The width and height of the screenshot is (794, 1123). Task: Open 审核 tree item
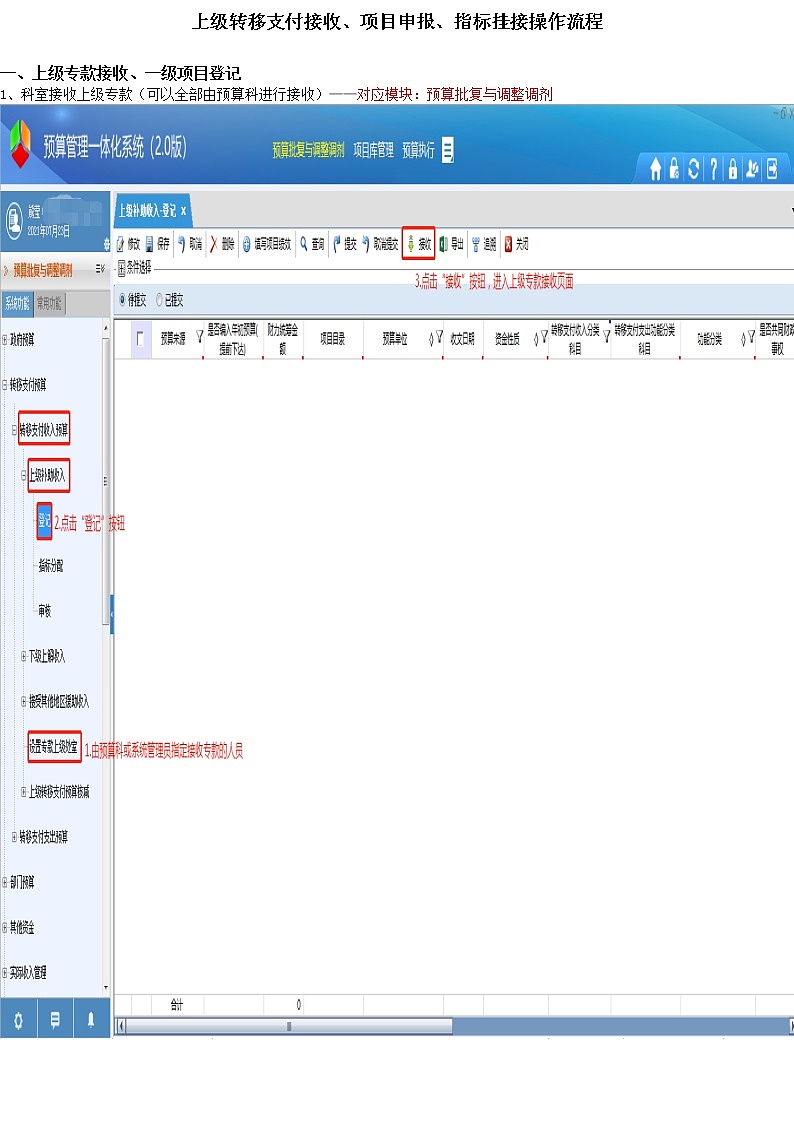pyautogui.click(x=45, y=611)
